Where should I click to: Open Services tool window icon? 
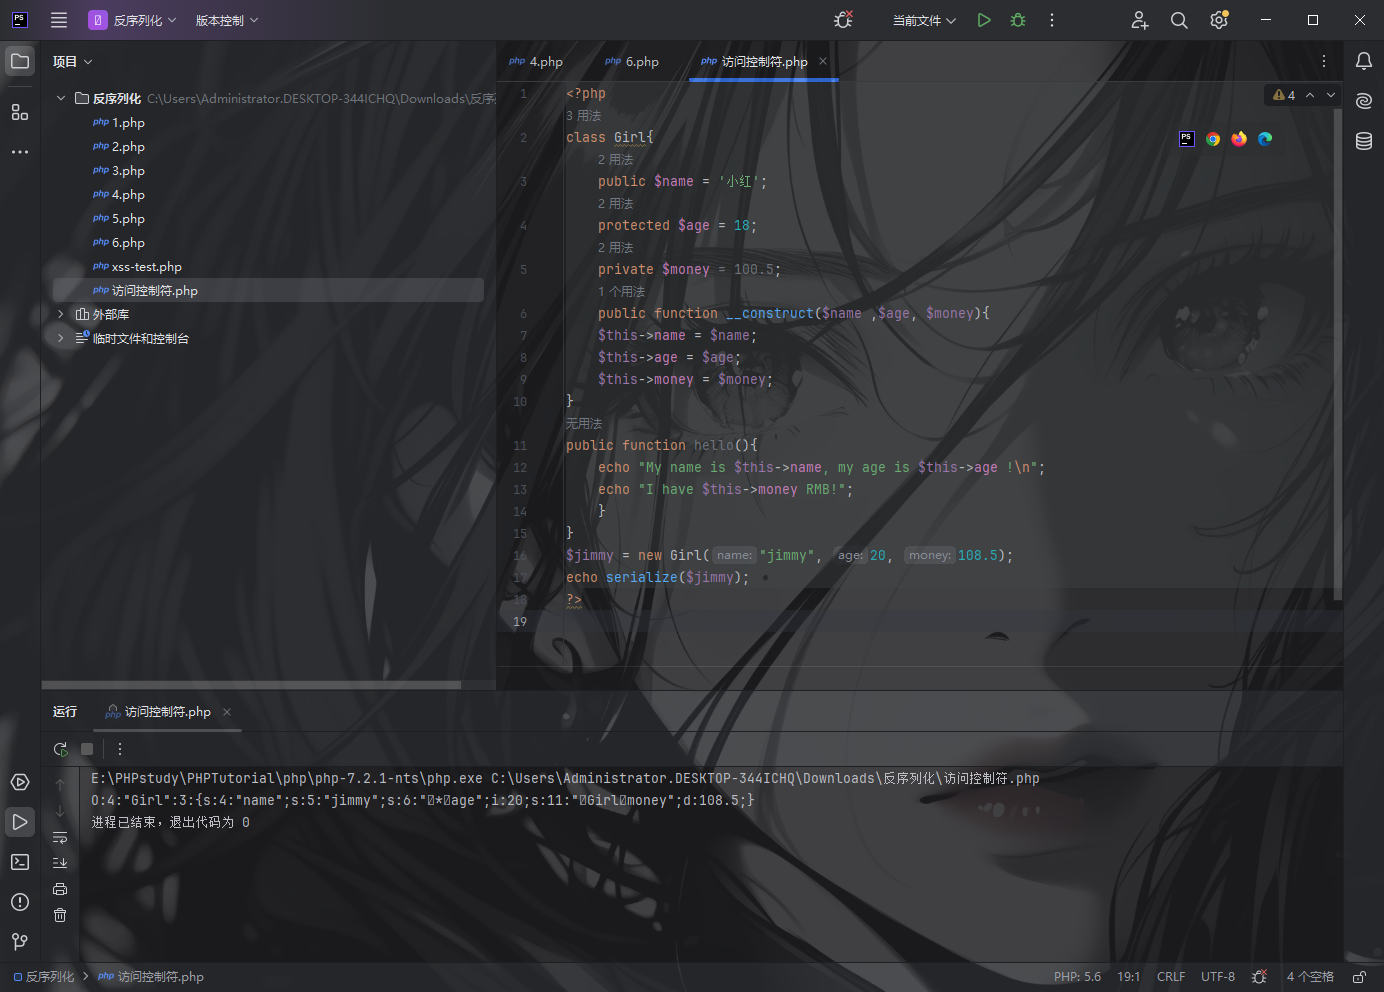[x=20, y=782]
